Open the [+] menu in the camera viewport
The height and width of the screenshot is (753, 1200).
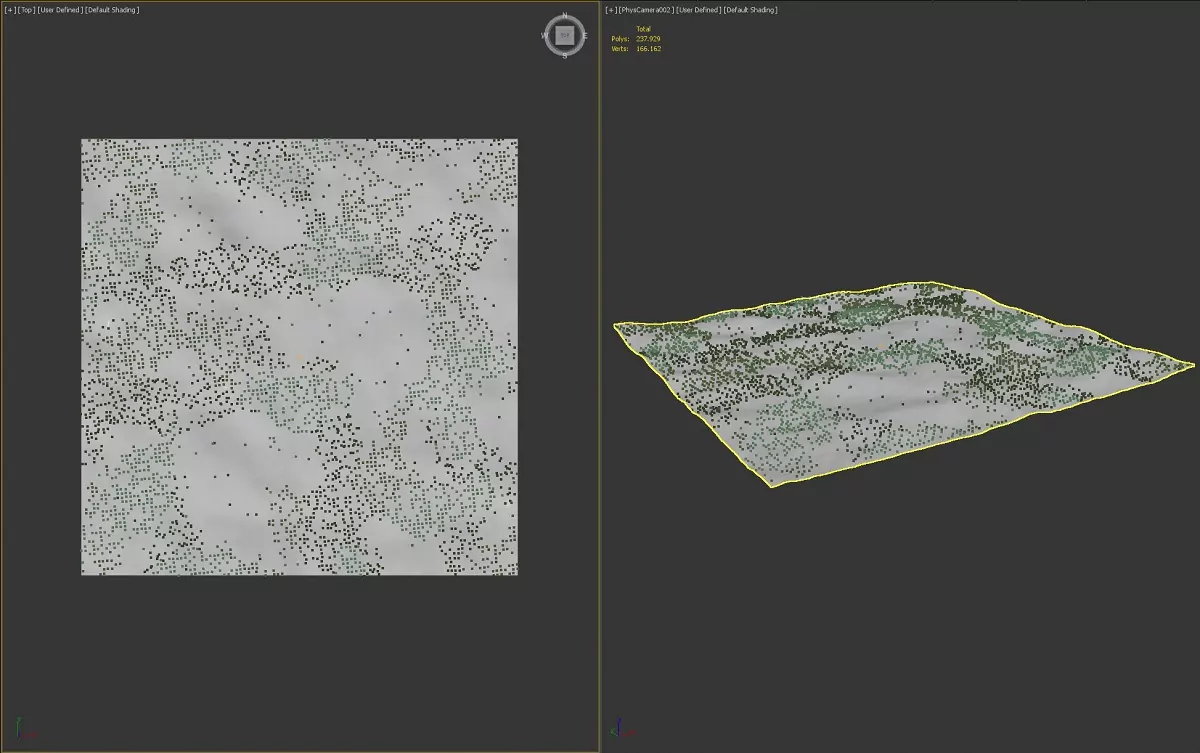(x=610, y=10)
